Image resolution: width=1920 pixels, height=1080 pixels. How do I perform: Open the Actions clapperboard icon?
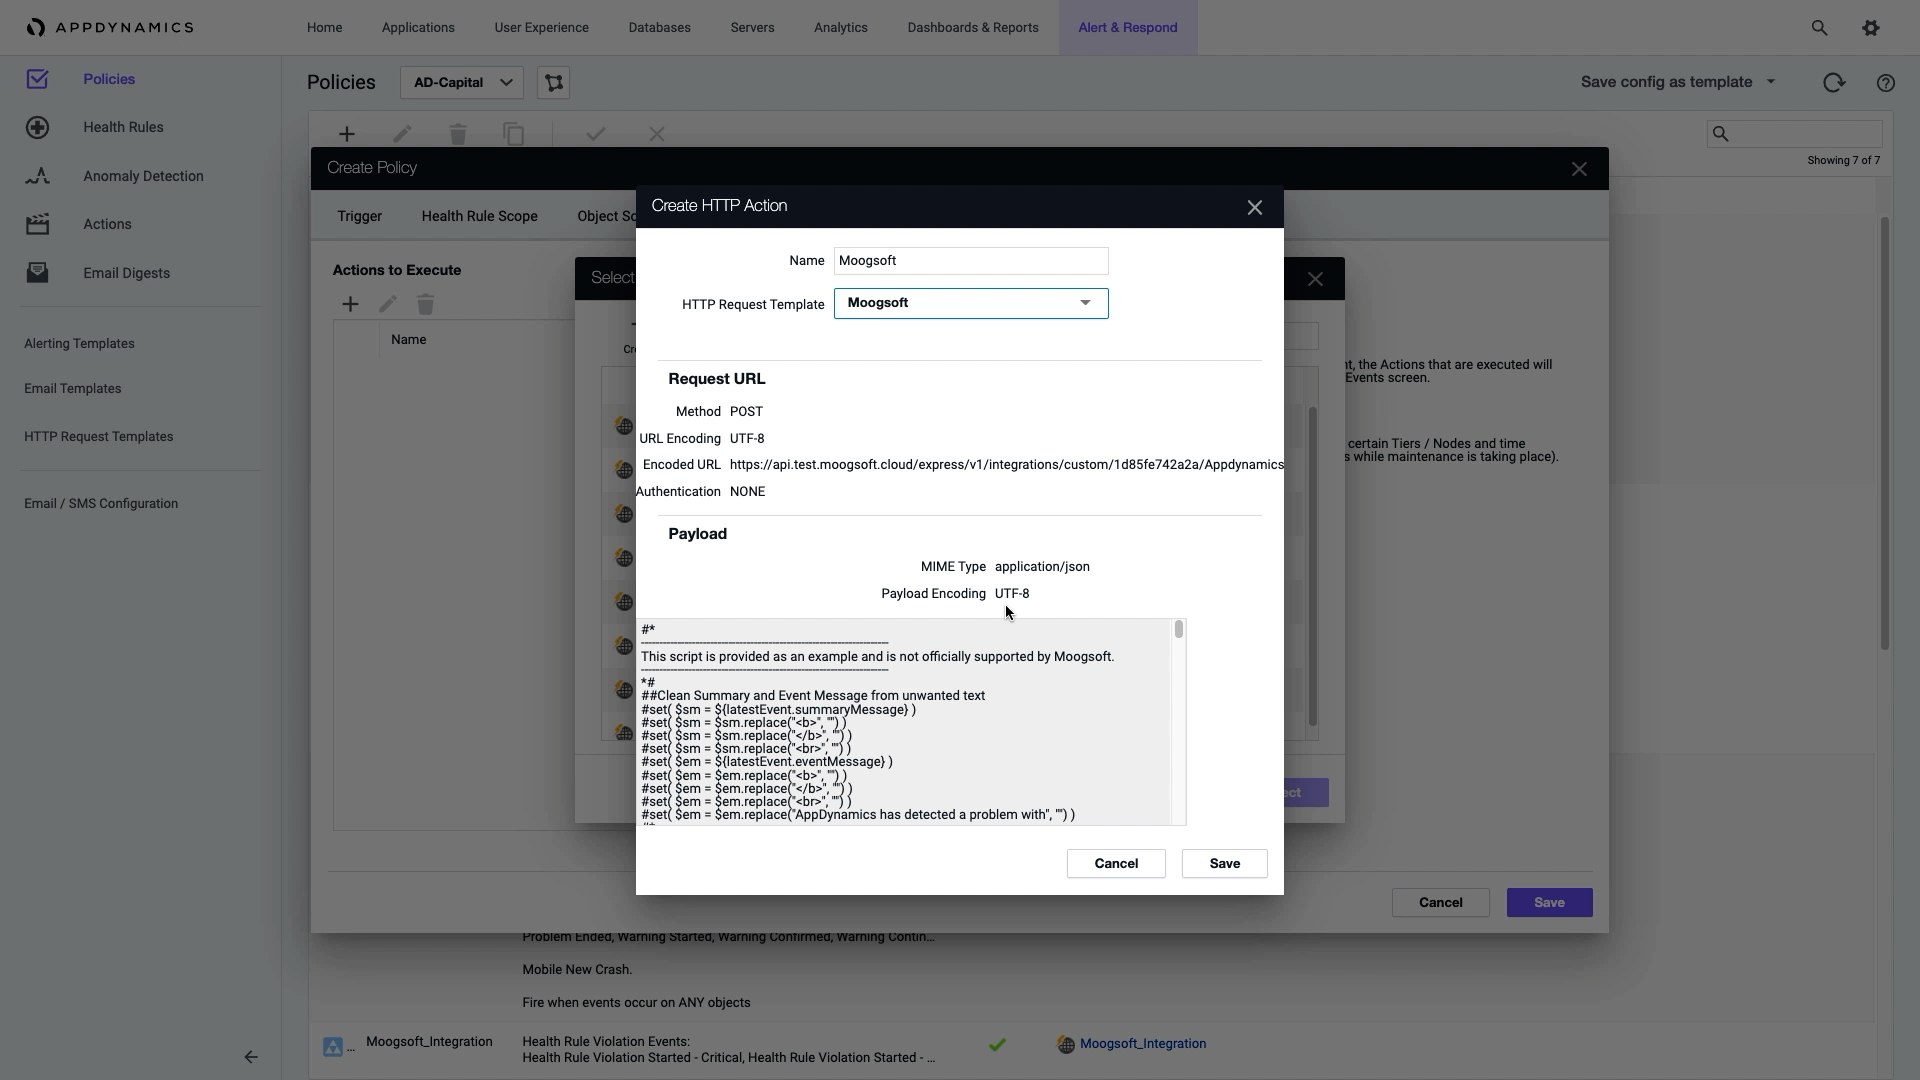[37, 224]
